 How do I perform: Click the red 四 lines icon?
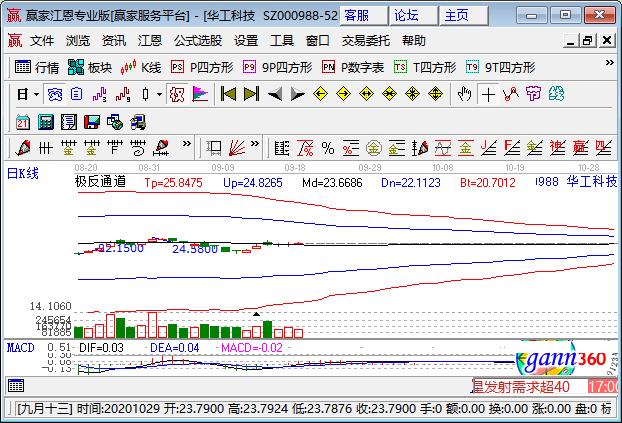(603, 148)
